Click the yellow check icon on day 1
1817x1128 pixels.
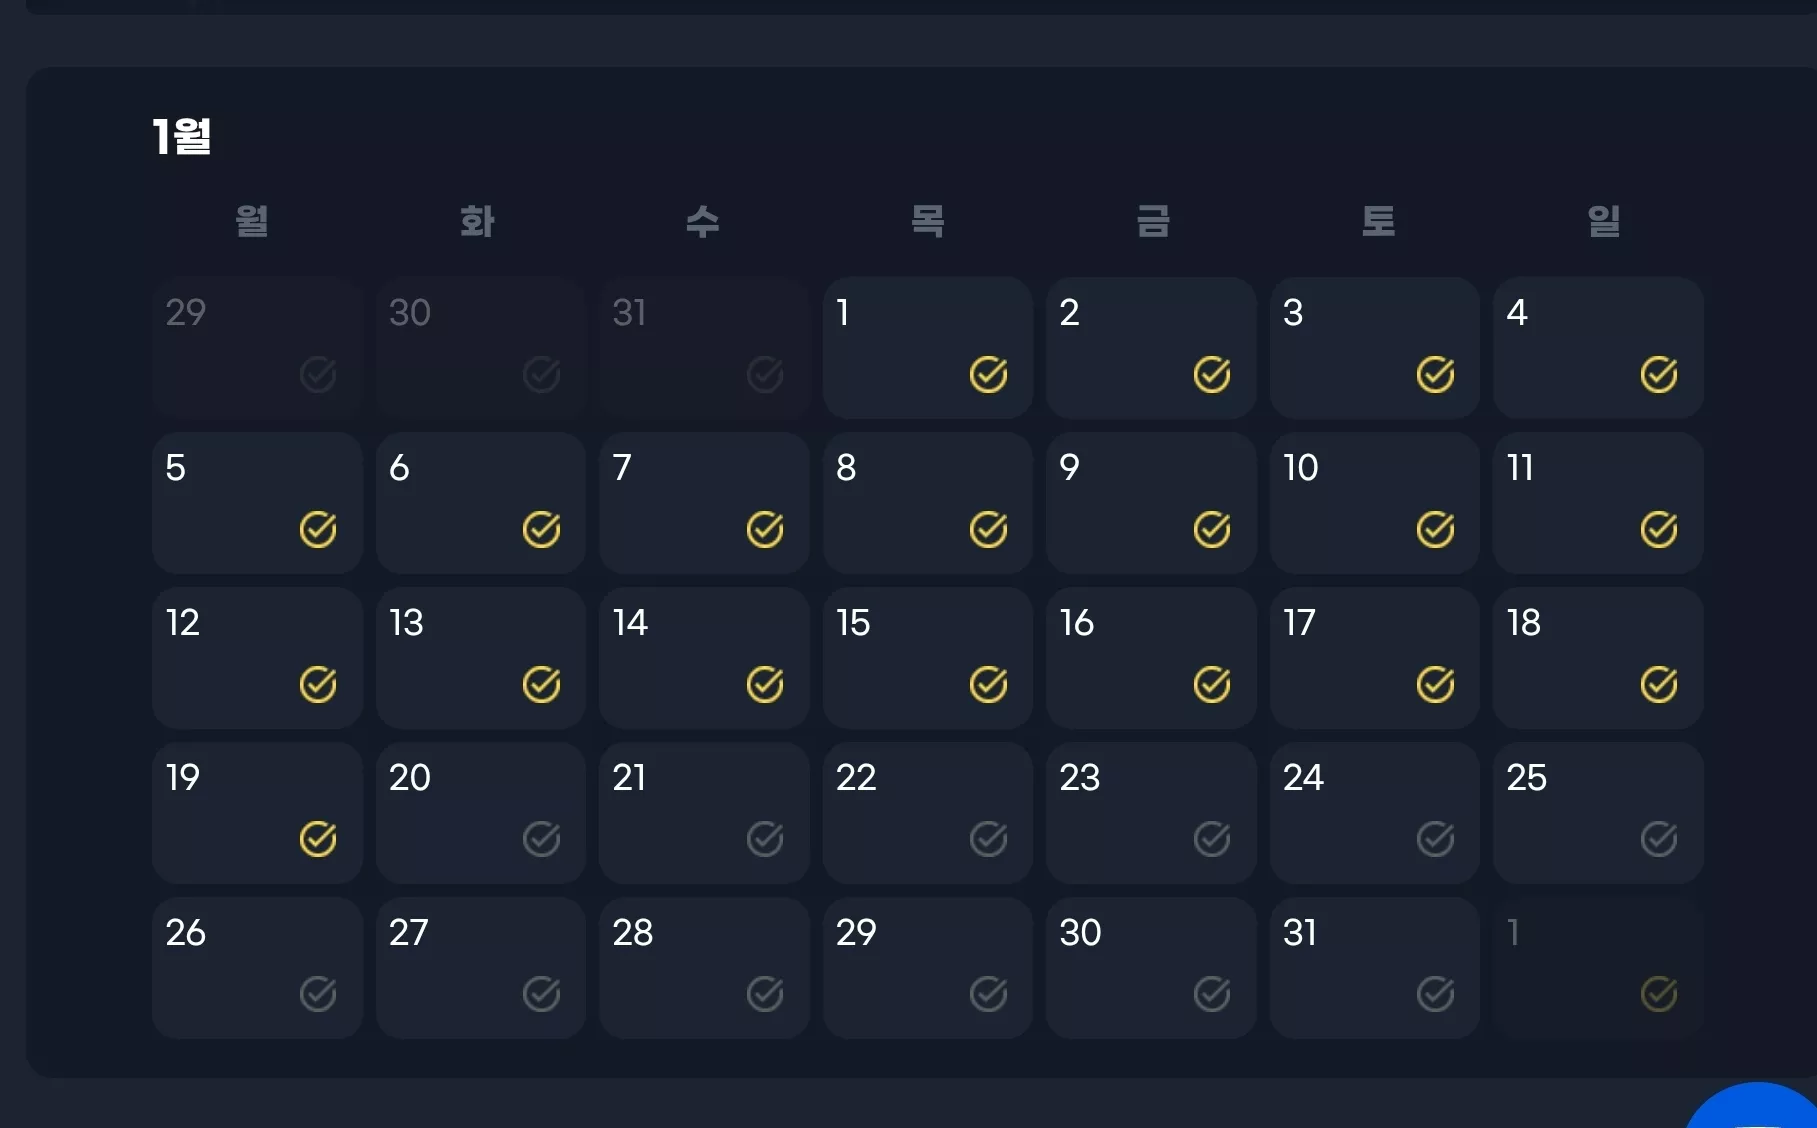[x=988, y=375]
